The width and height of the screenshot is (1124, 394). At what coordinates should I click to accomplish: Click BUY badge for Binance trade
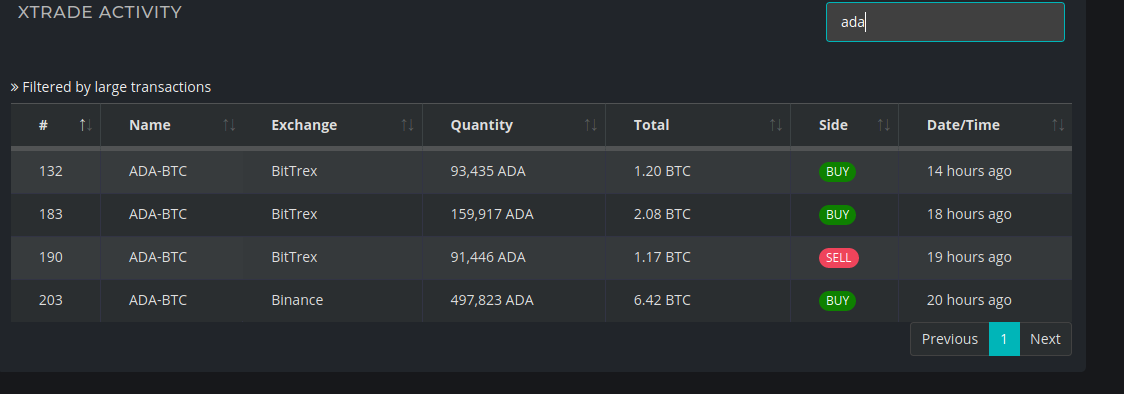point(837,301)
